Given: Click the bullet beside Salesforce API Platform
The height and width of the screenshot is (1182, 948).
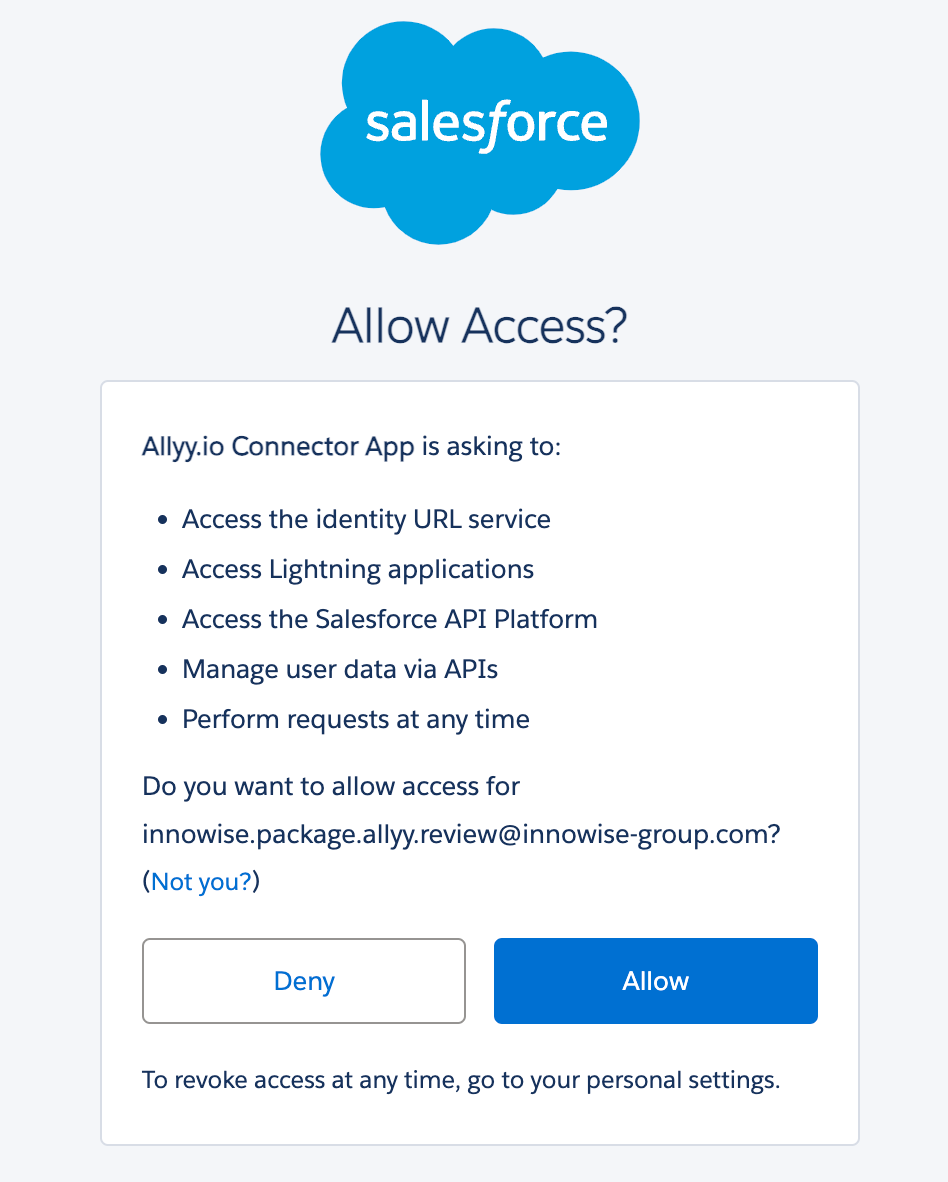Looking at the screenshot, I should [161, 620].
